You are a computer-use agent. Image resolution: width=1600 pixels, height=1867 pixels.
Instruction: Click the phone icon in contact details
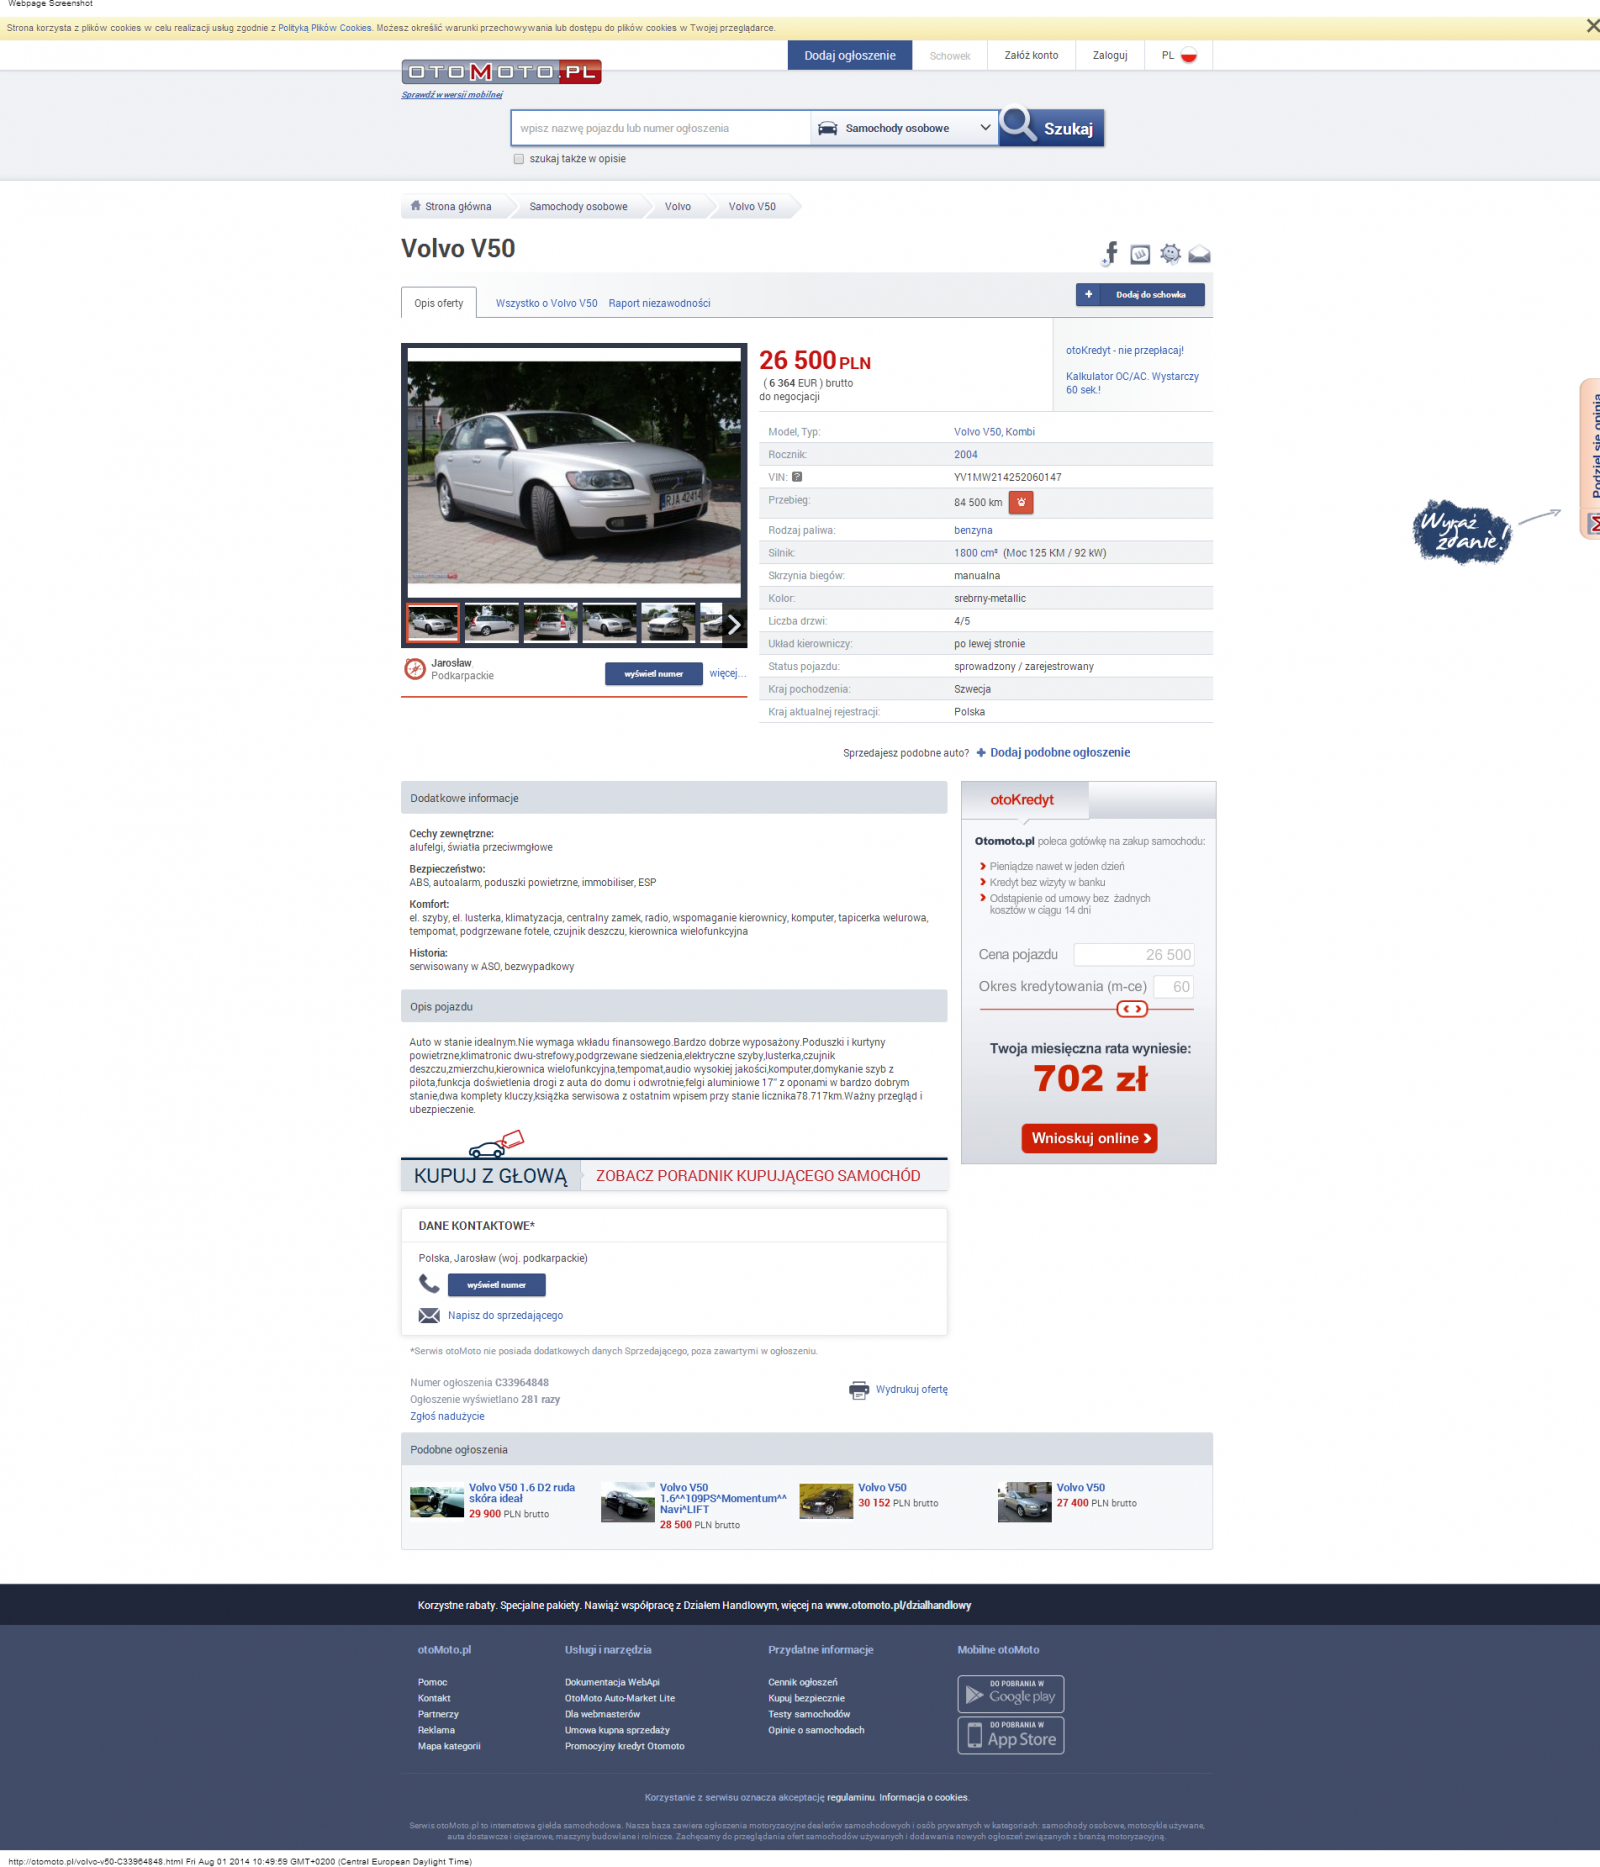tap(429, 1284)
